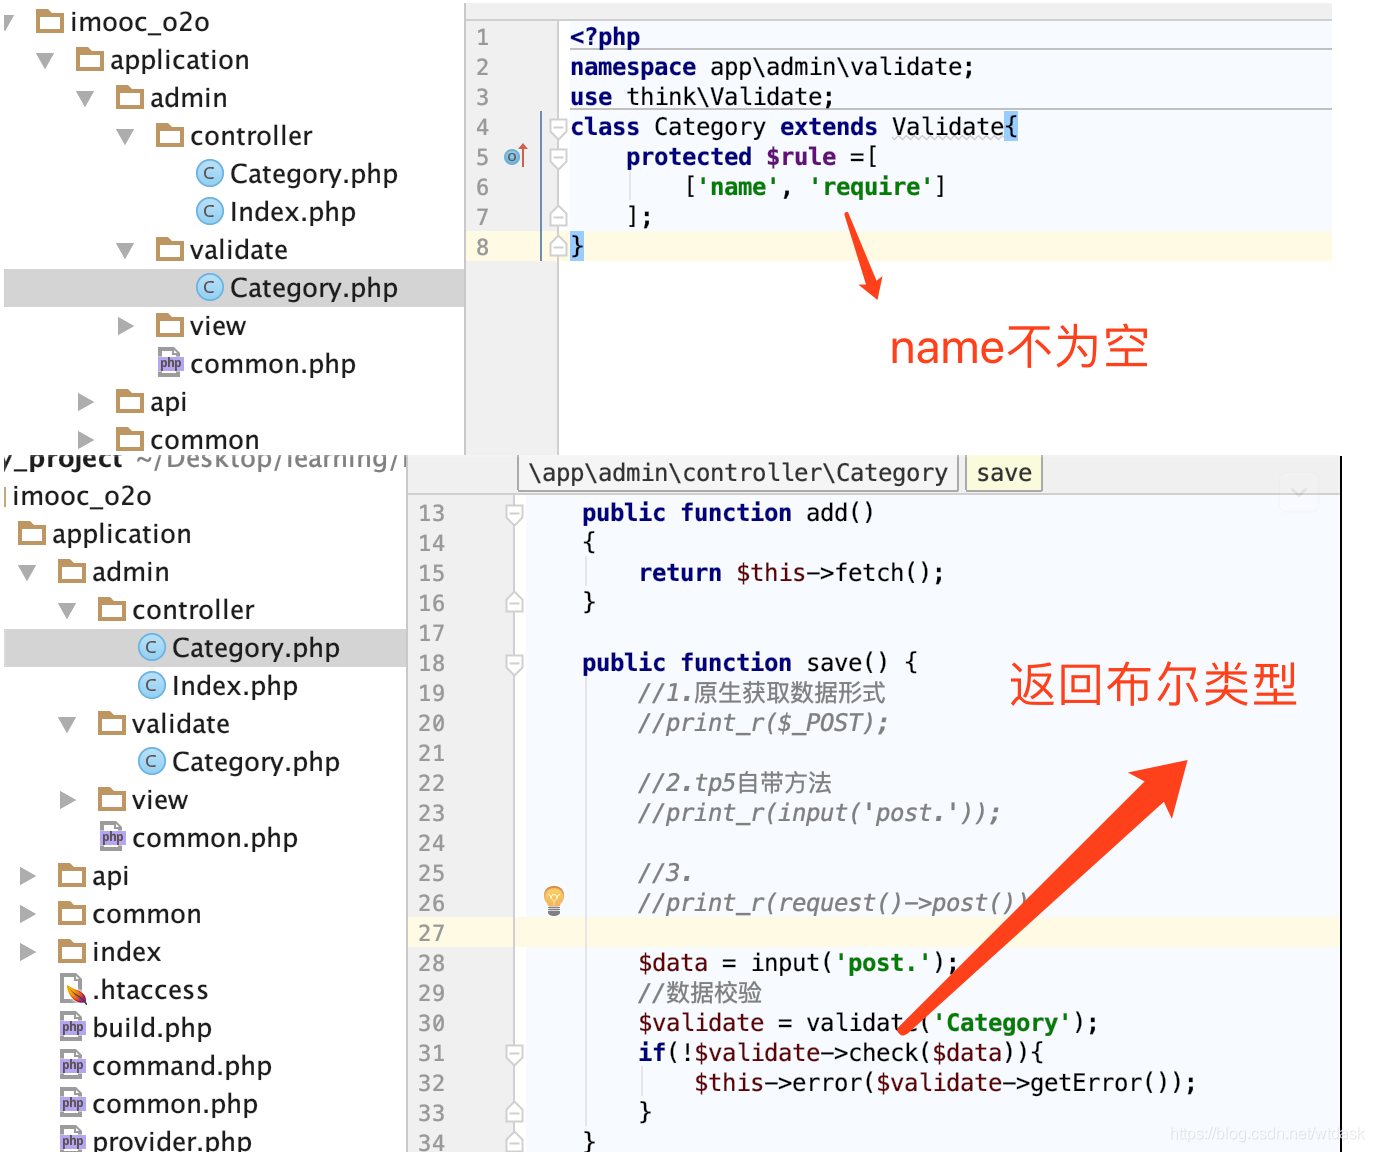Click the index folder icon
Viewport: 1374px width, 1152px height.
pos(72,951)
